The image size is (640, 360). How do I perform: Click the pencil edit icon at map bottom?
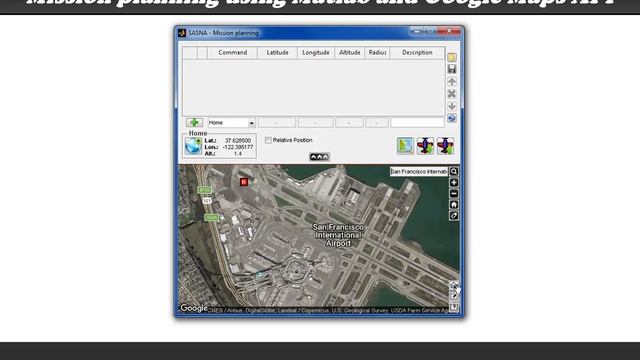click(453, 296)
